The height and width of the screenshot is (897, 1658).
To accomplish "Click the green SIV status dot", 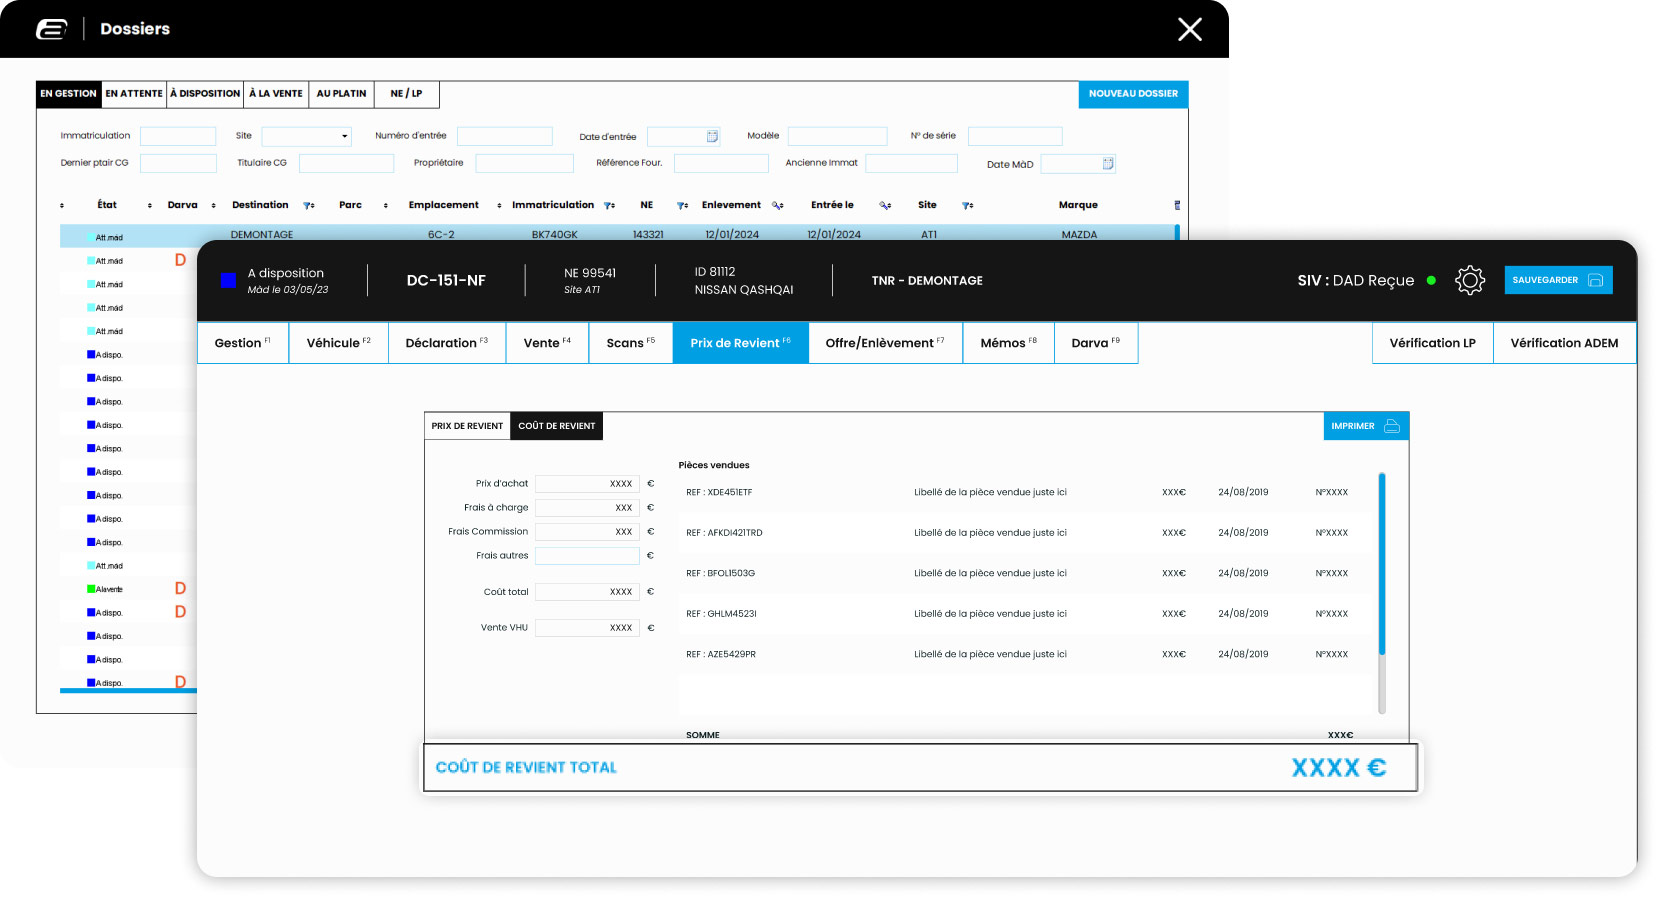I will pos(1431,281).
